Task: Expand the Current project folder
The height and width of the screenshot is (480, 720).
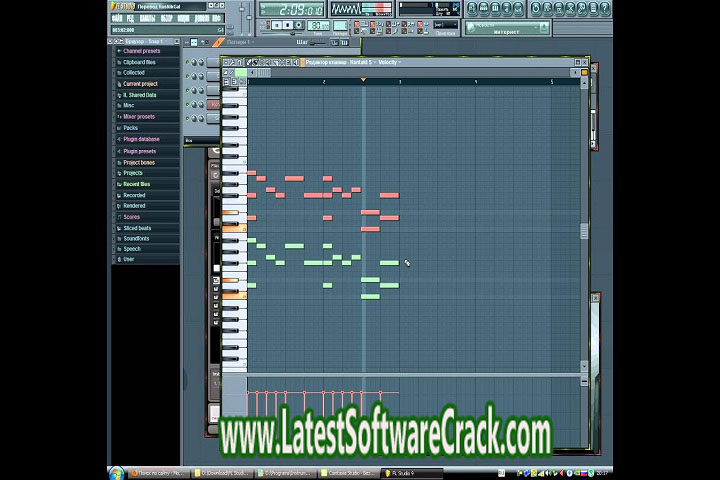Action: (x=146, y=84)
